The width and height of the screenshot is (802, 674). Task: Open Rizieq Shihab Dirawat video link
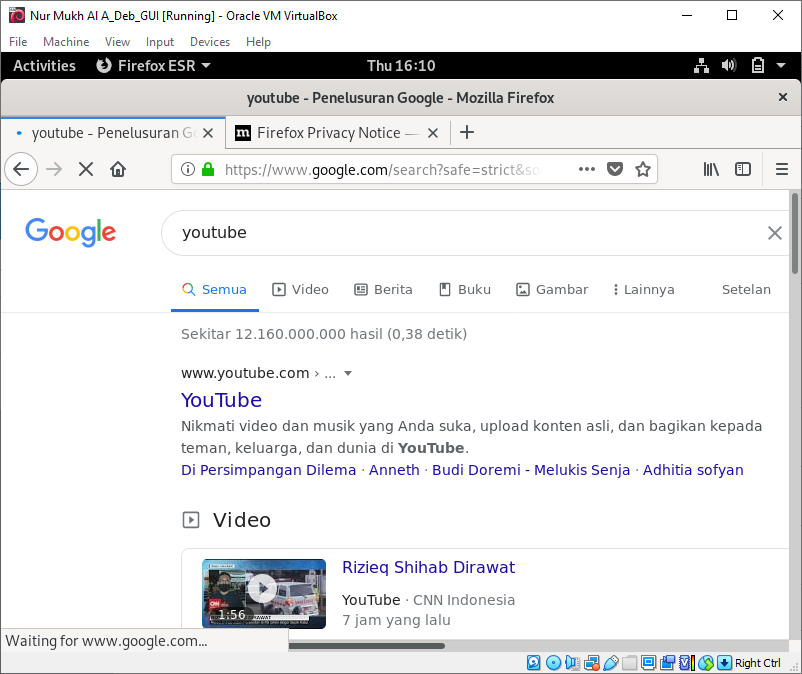click(429, 568)
